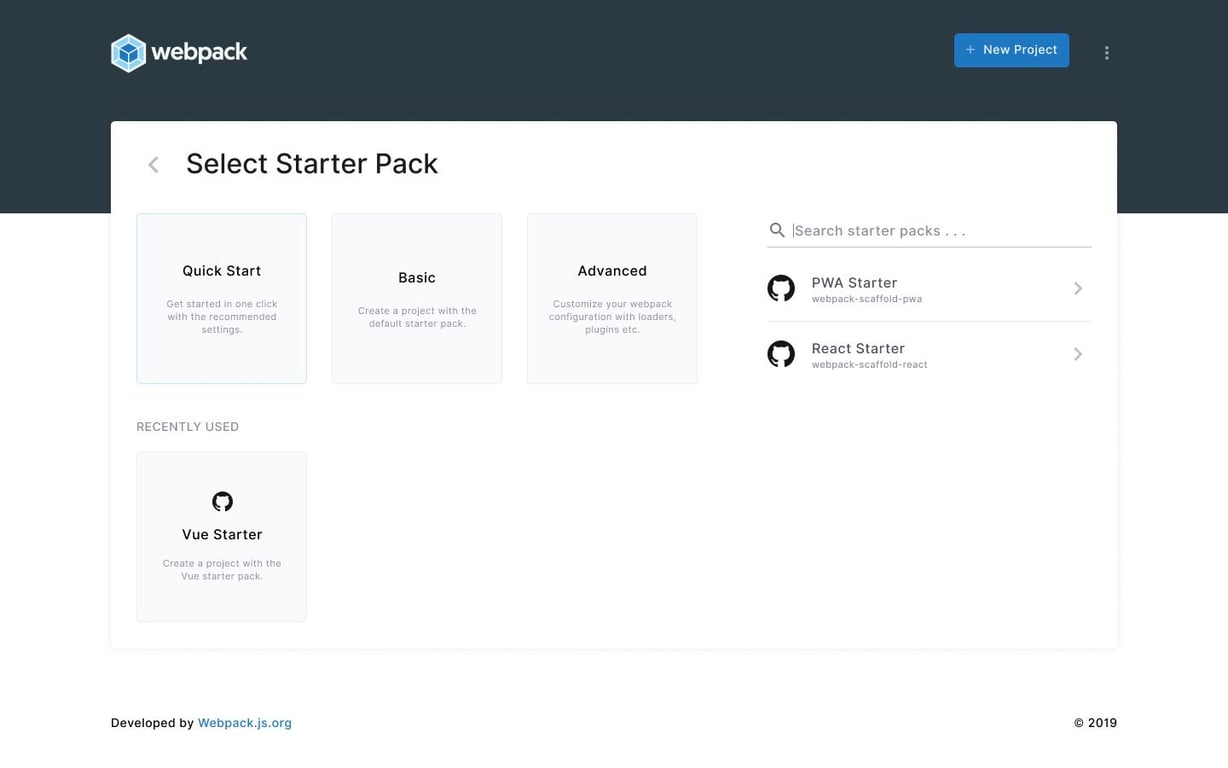Select the Advanced starter card
The width and height of the screenshot is (1228, 768).
pos(611,297)
